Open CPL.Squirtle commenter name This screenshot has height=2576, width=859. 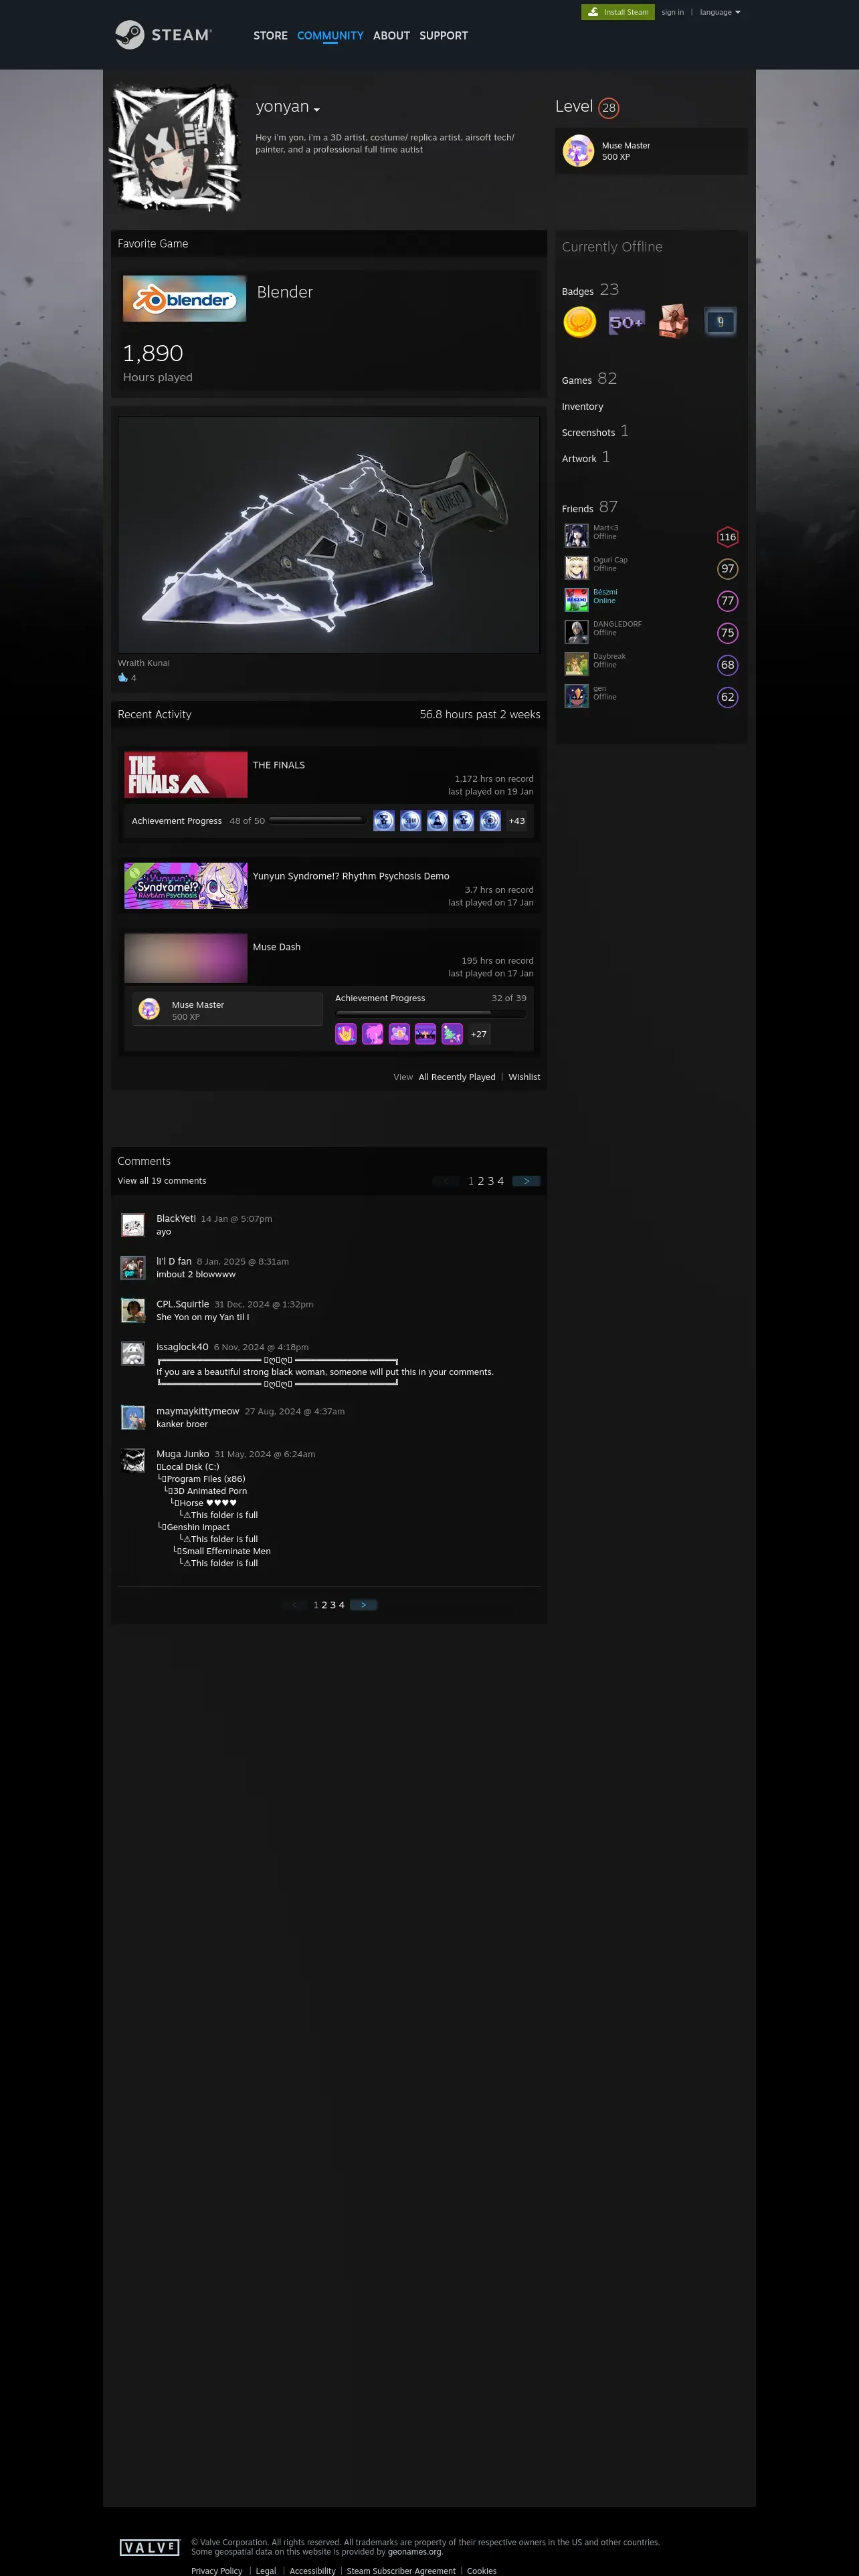(x=183, y=1304)
